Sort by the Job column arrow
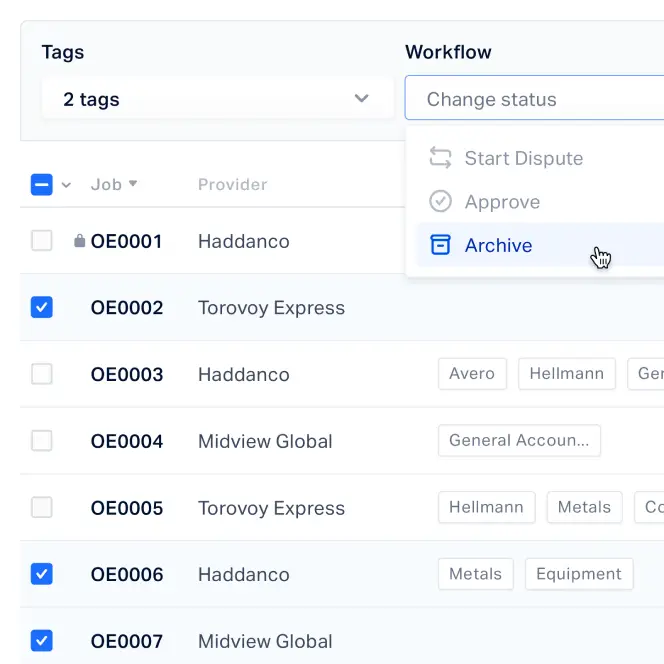 pyautogui.click(x=133, y=183)
